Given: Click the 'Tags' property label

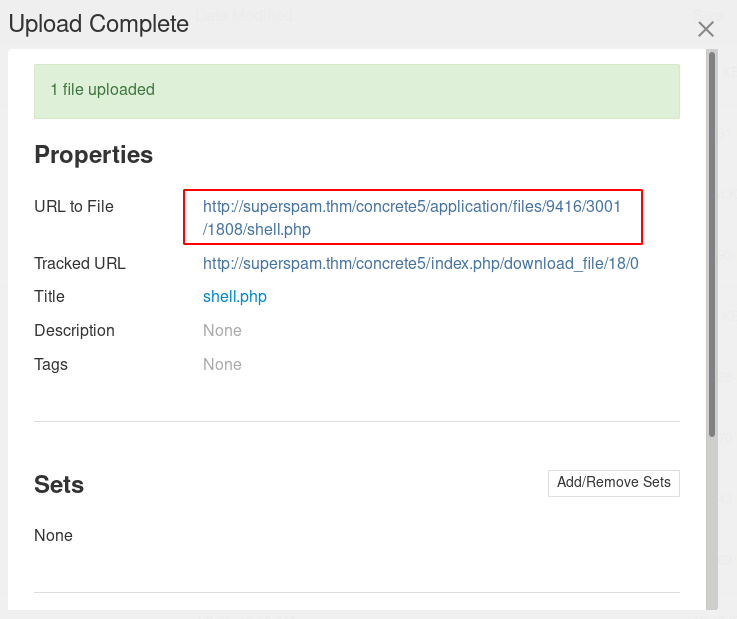Looking at the screenshot, I should click(x=51, y=365).
